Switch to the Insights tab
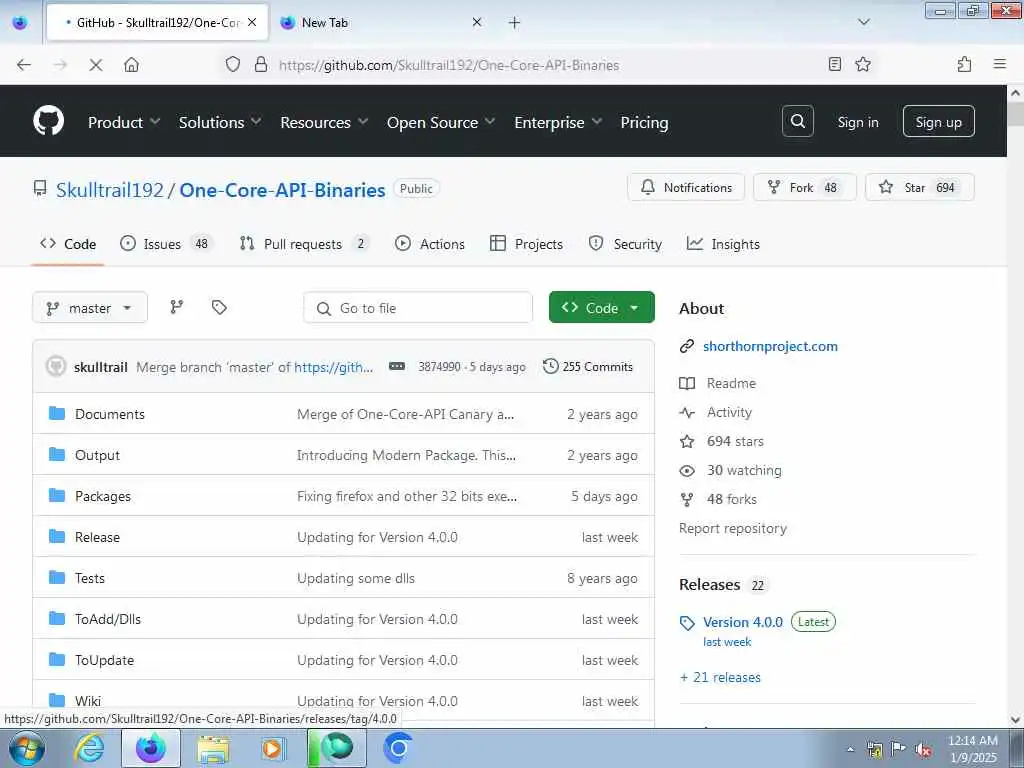Image resolution: width=1024 pixels, height=768 pixels. 723,244
